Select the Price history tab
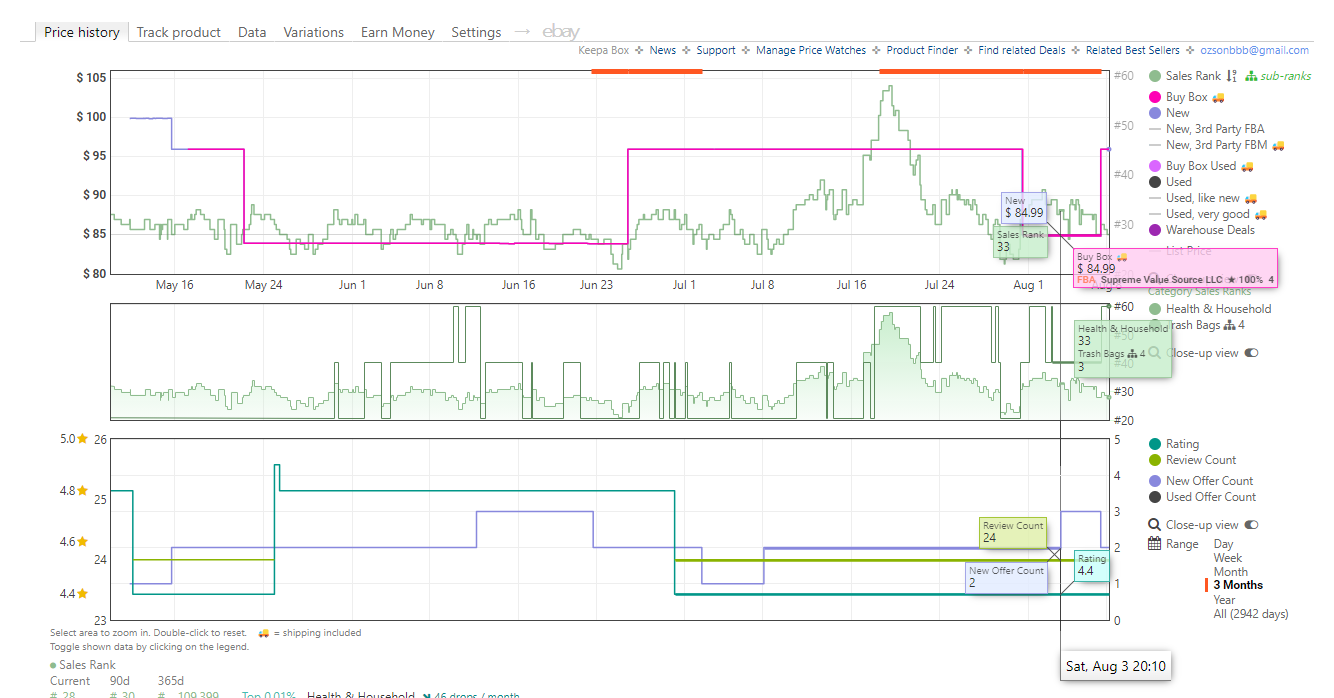Image resolution: width=1334 pixels, height=698 pixels. tap(82, 32)
